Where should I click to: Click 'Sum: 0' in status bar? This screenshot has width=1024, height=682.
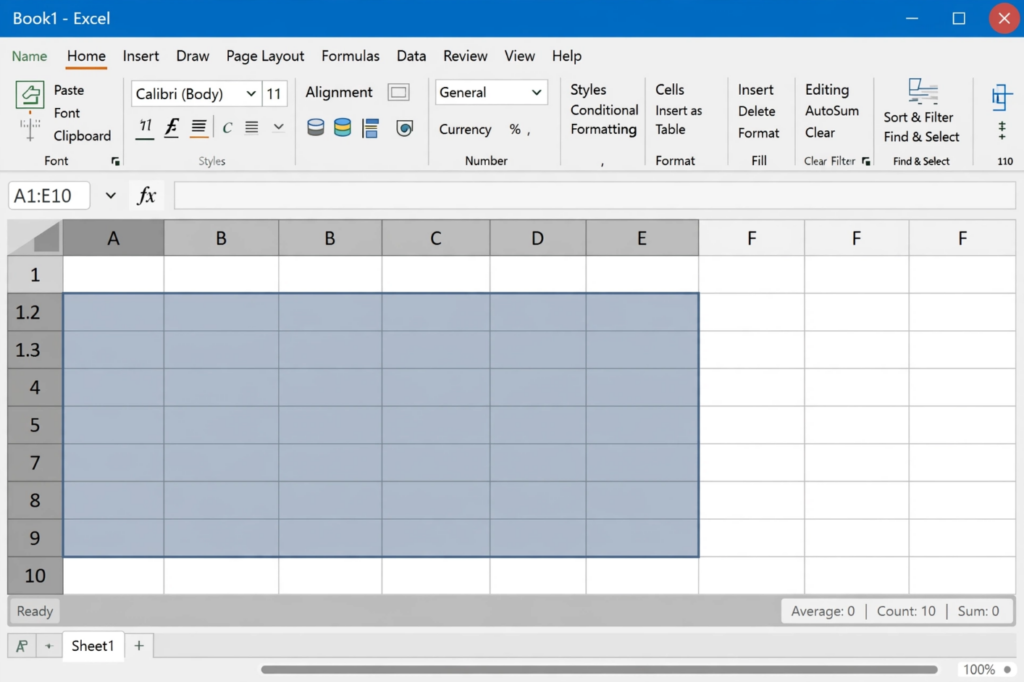point(978,611)
